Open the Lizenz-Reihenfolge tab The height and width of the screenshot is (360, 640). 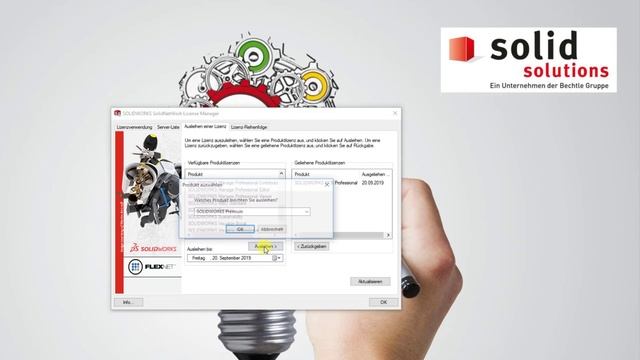249,127
